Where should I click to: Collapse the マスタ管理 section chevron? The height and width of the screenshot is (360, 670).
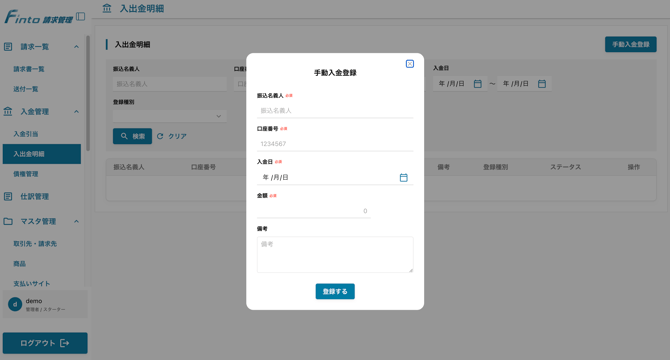click(76, 221)
